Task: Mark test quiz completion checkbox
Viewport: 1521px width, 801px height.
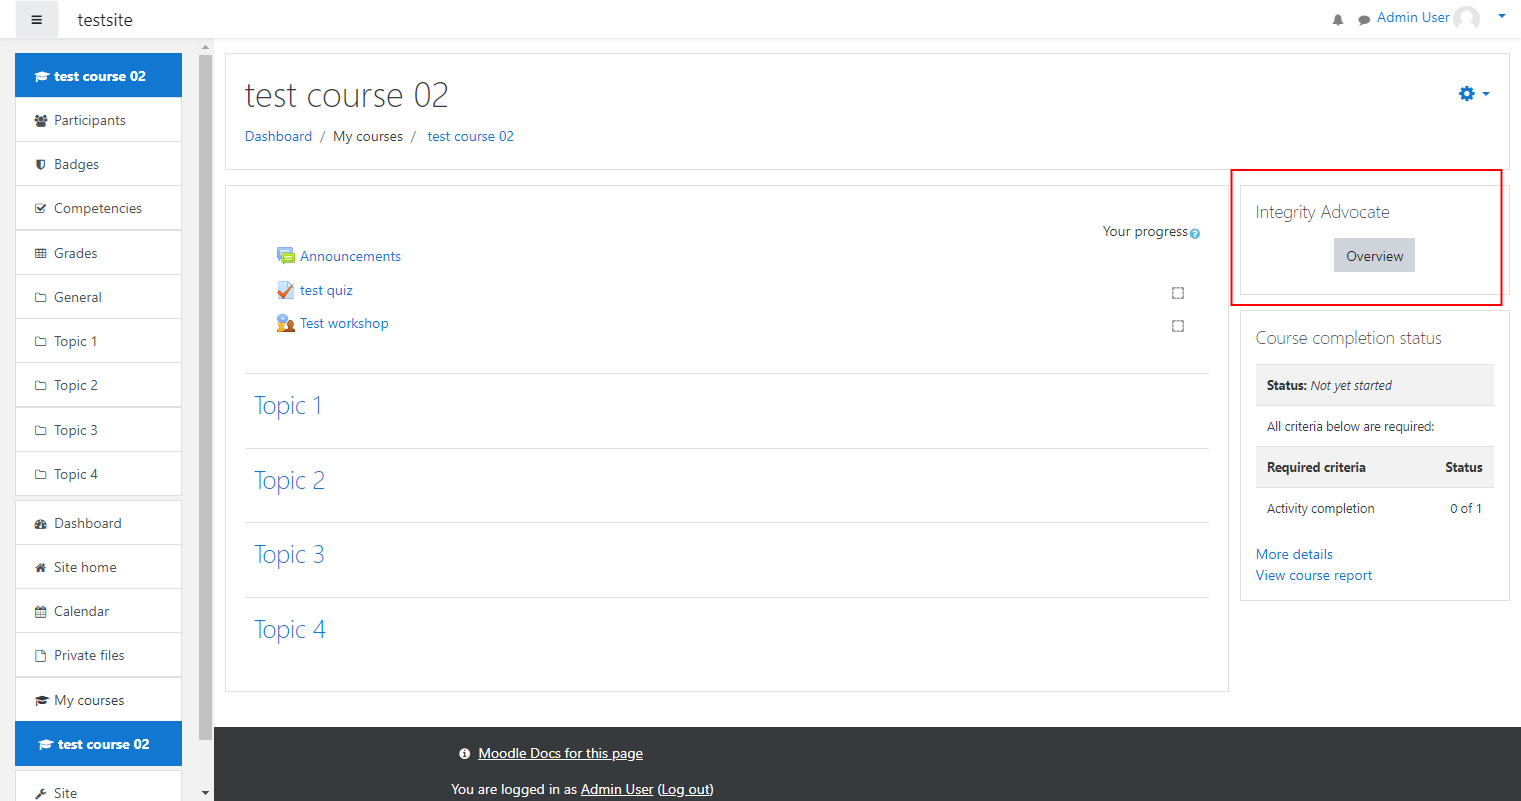Action: [x=1178, y=293]
